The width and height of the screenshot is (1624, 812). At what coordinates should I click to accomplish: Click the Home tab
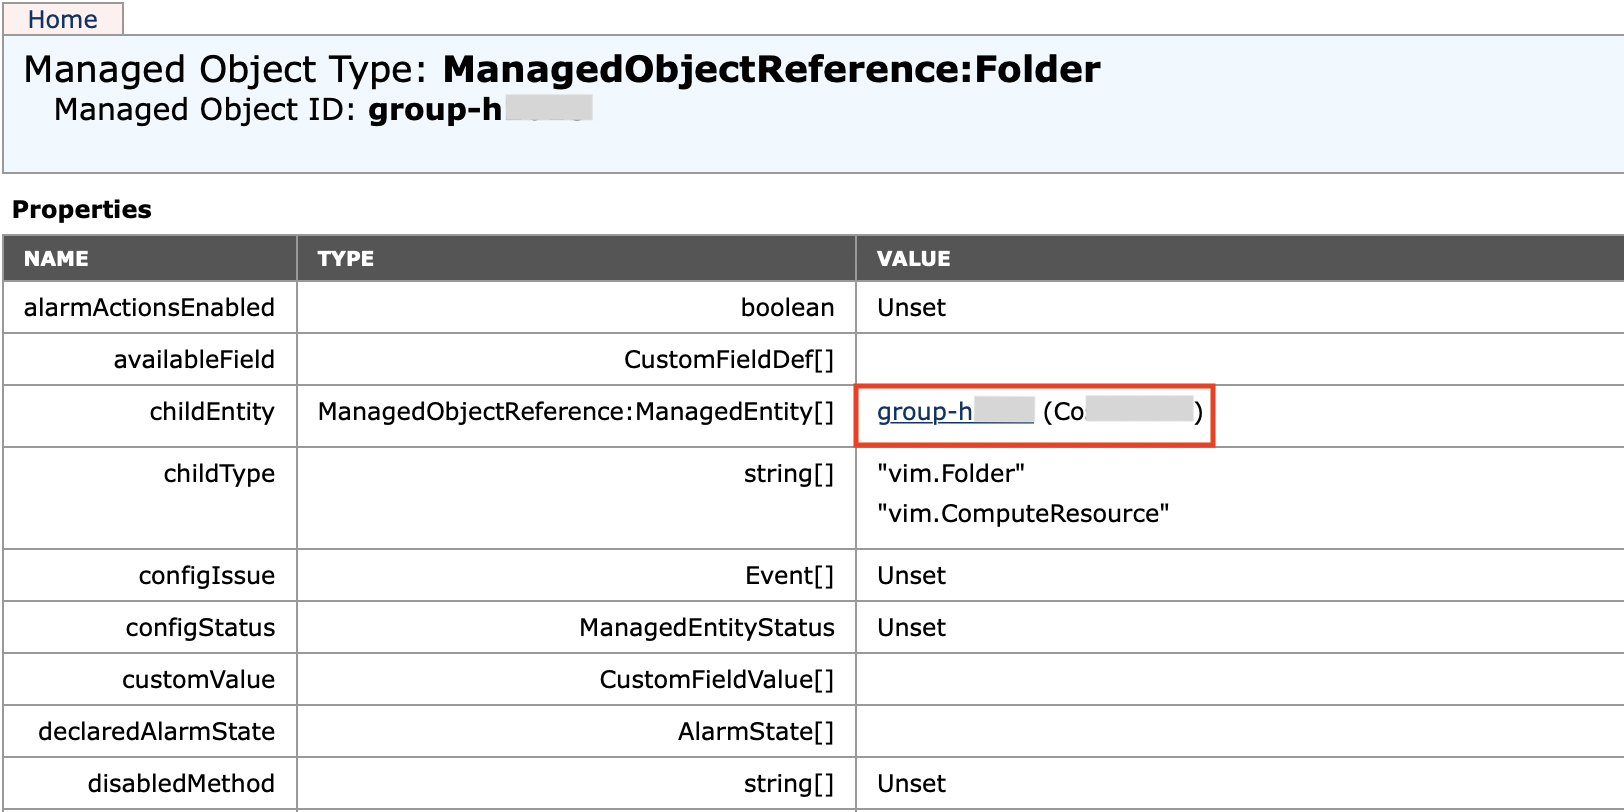62,19
